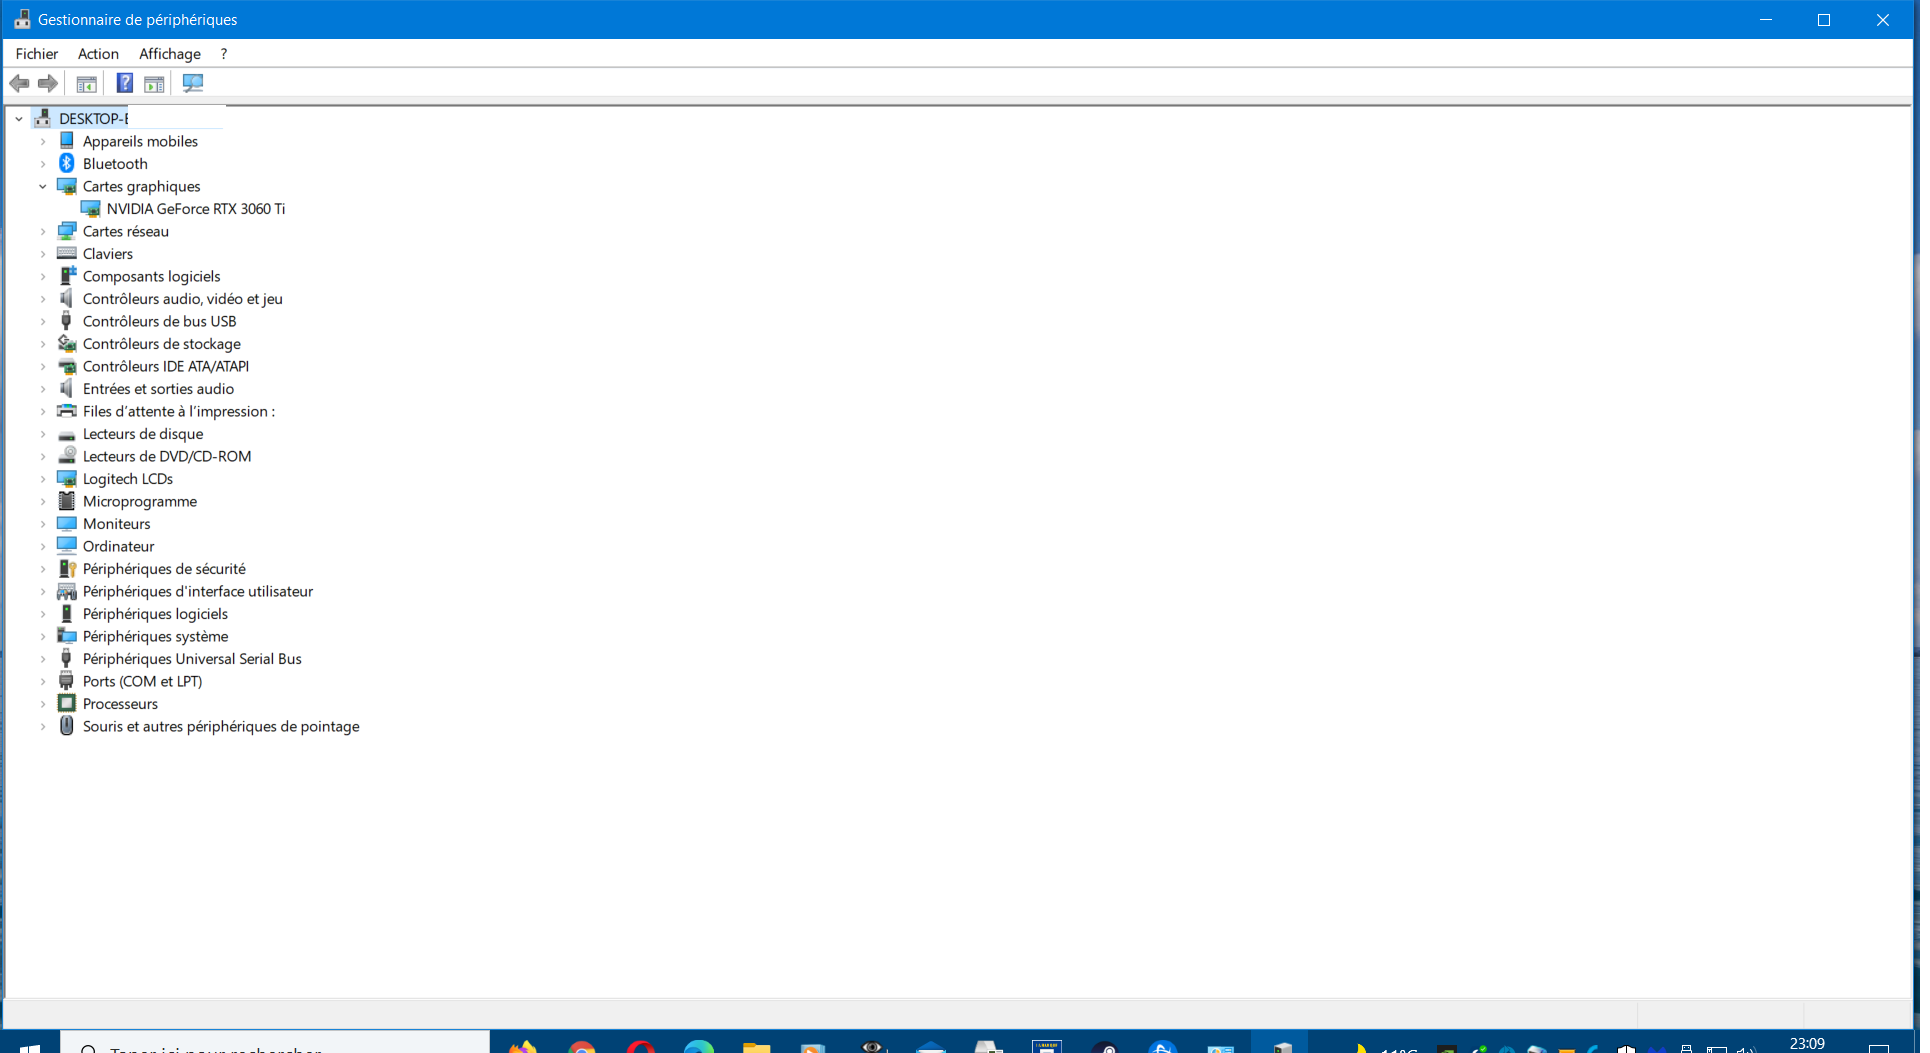Scan for hardware changes via monitor-magnifier icon

[193, 84]
